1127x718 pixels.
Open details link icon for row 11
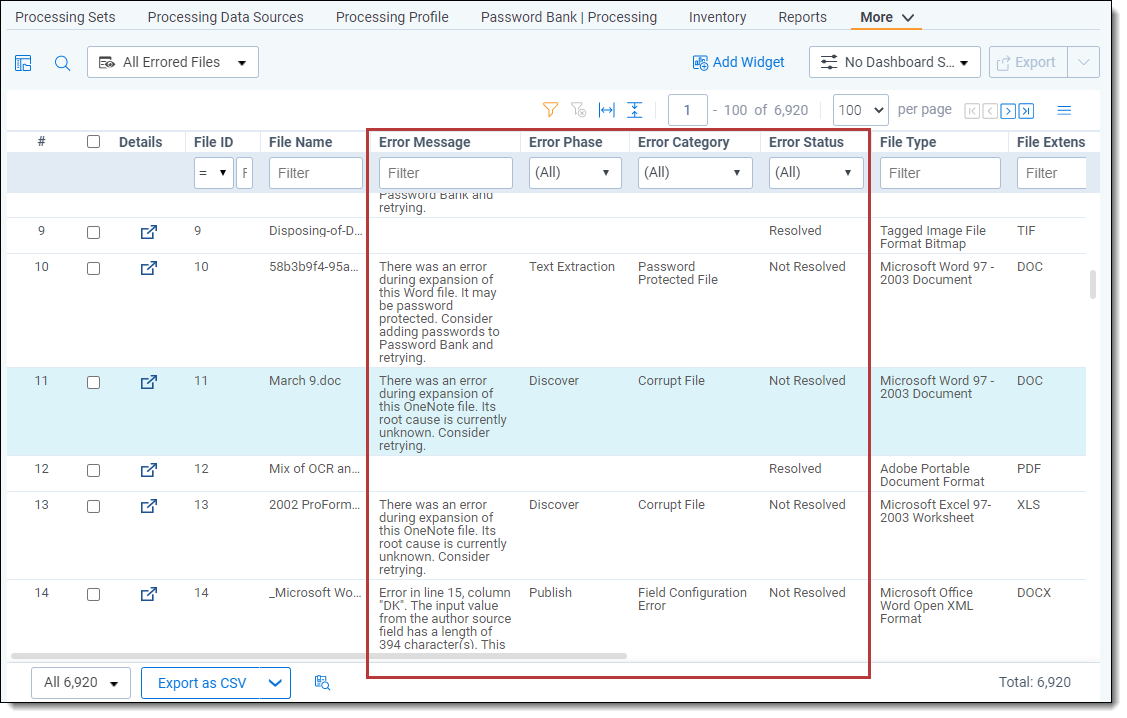[x=148, y=381]
